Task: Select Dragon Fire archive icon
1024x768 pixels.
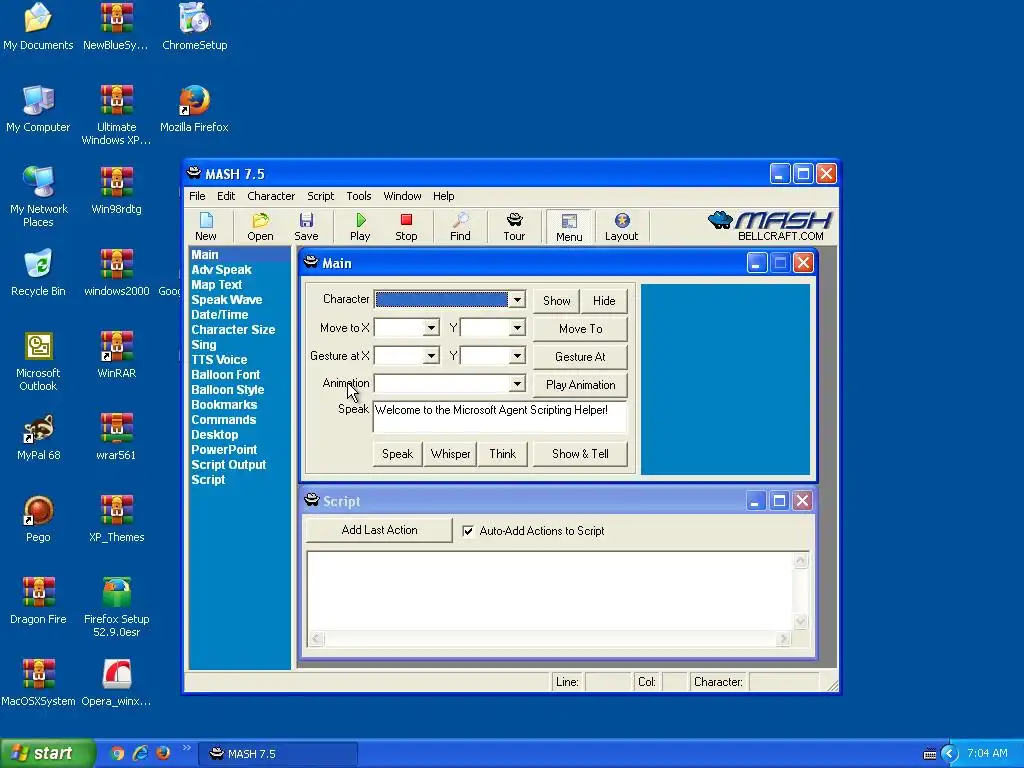Action: (x=38, y=600)
